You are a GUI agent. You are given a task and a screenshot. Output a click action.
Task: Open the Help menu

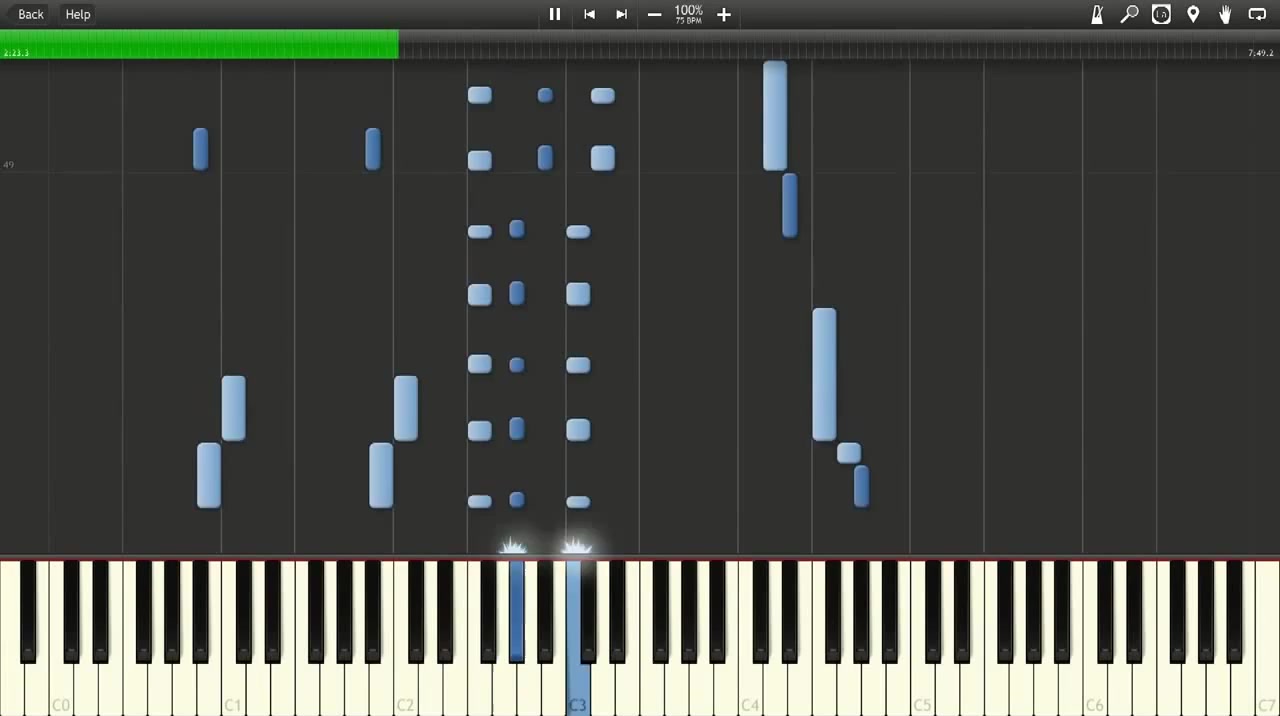tap(78, 14)
